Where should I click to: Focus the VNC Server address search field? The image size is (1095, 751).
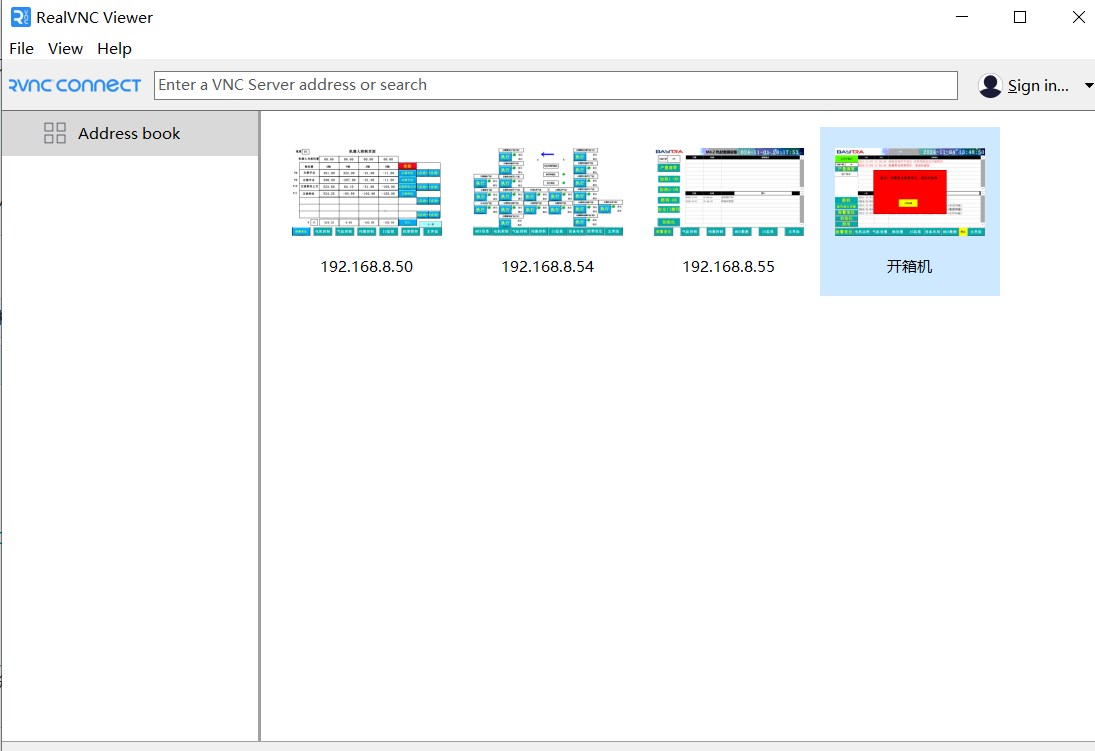(555, 85)
